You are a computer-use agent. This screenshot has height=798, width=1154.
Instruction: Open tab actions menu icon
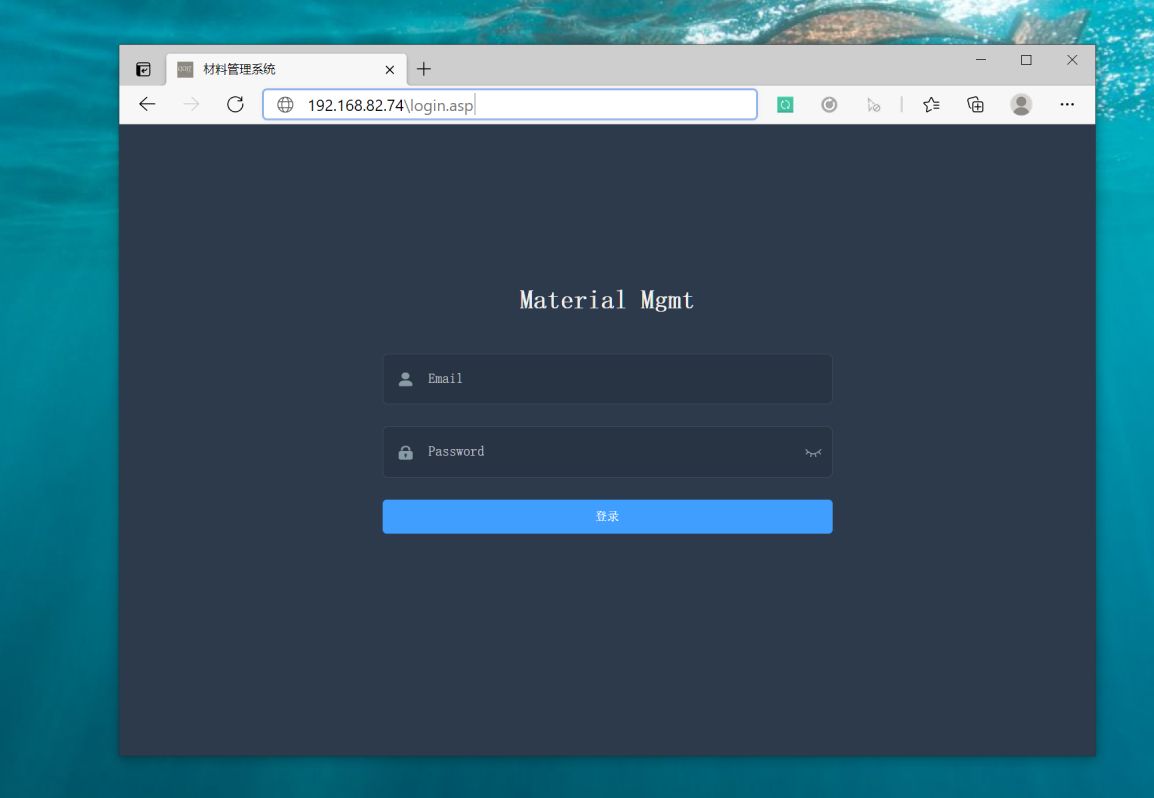[x=144, y=69]
